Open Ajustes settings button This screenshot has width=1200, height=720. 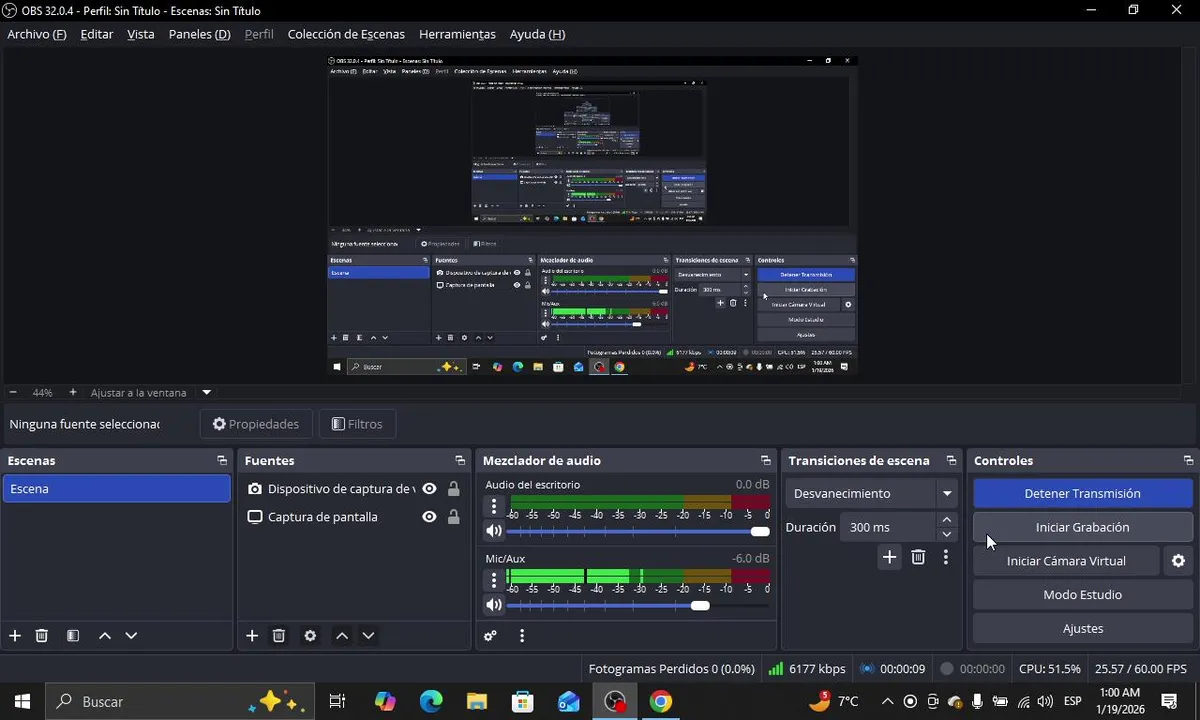click(x=1082, y=629)
